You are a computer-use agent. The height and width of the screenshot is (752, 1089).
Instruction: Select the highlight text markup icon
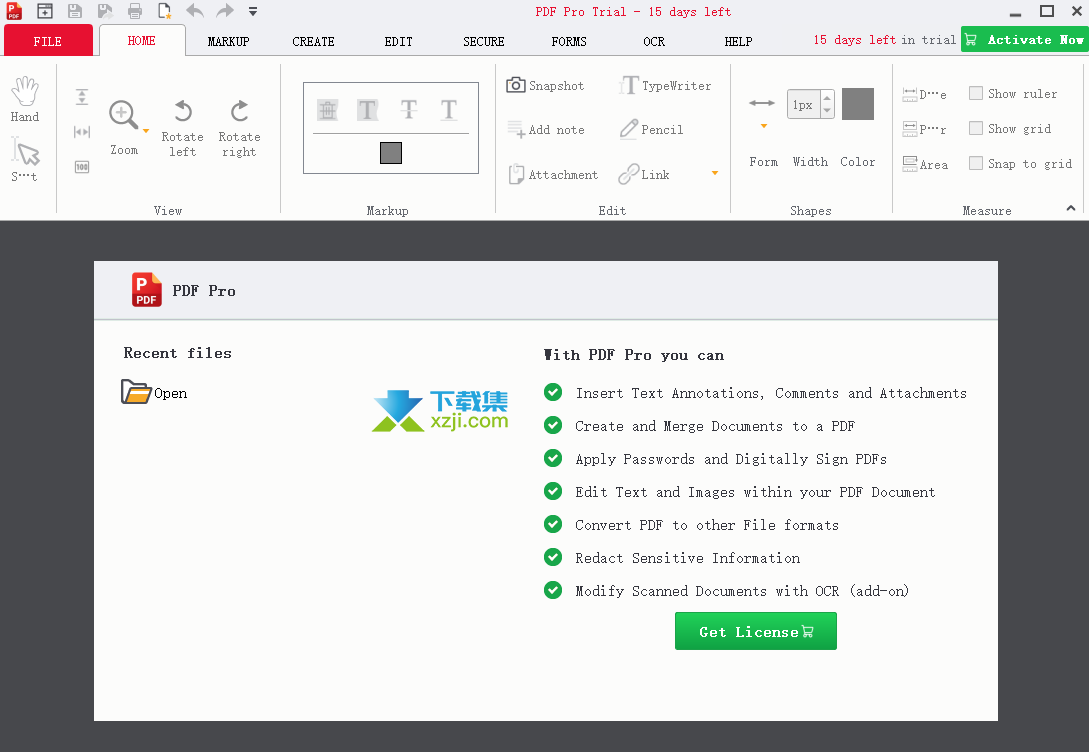coord(367,110)
